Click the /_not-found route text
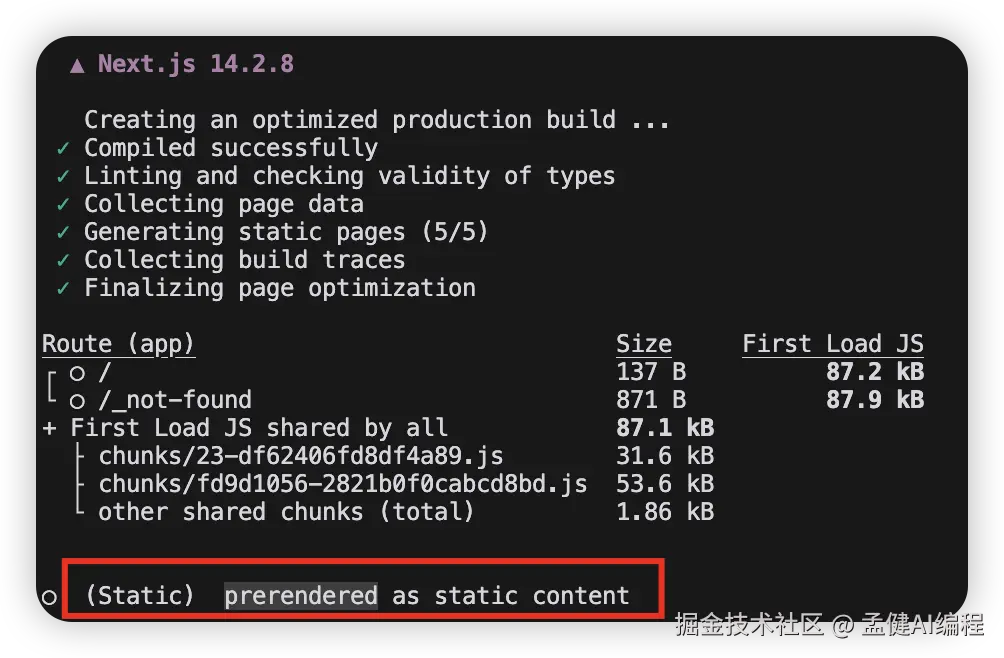This screenshot has width=1004, height=658. pos(174,400)
